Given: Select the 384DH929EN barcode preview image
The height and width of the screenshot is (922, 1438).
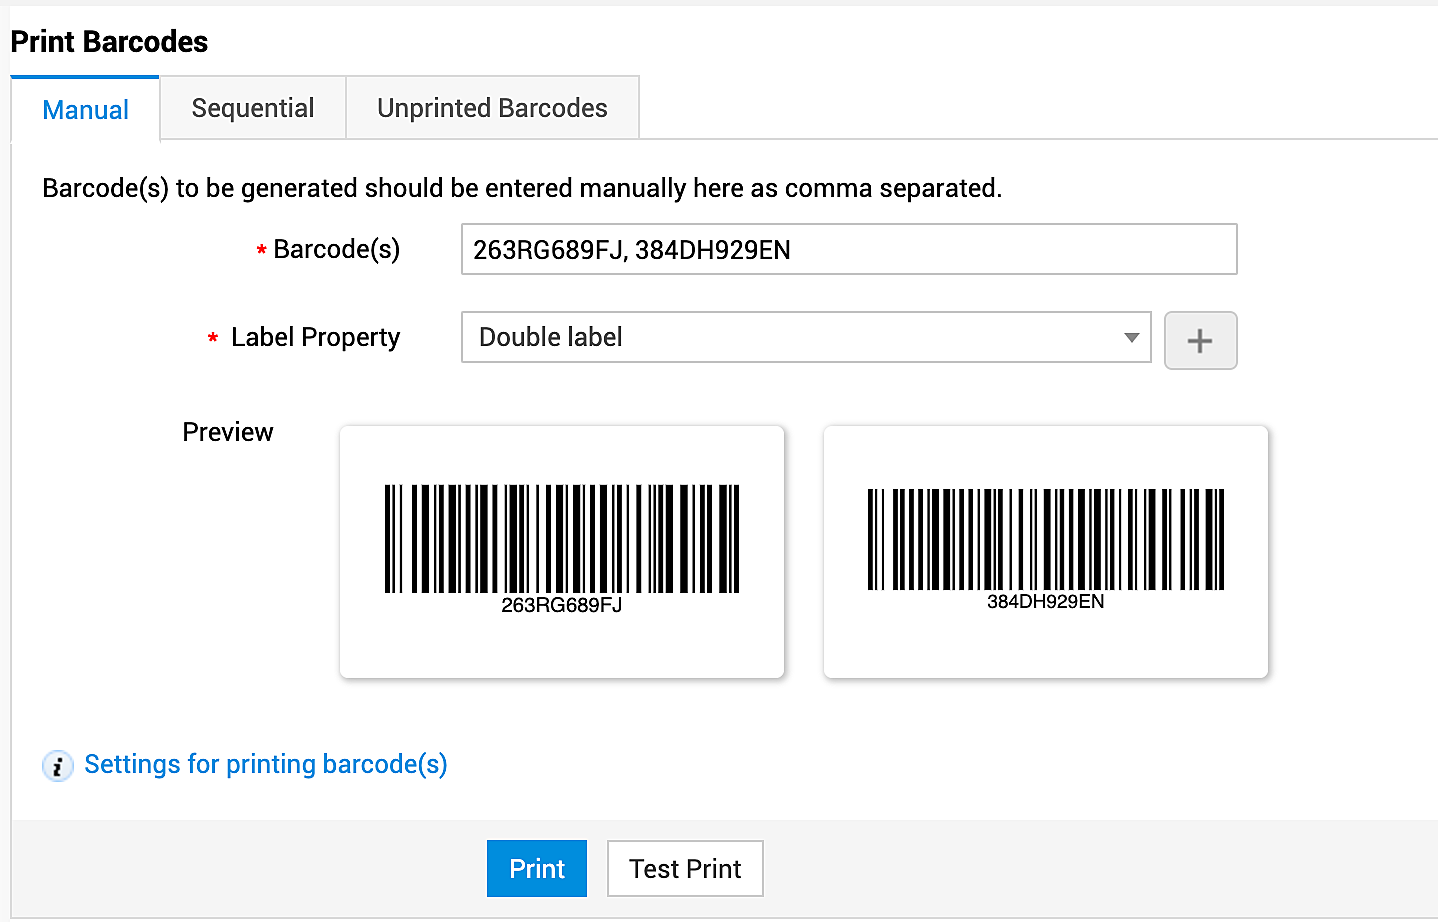Looking at the screenshot, I should coord(1045,539).
